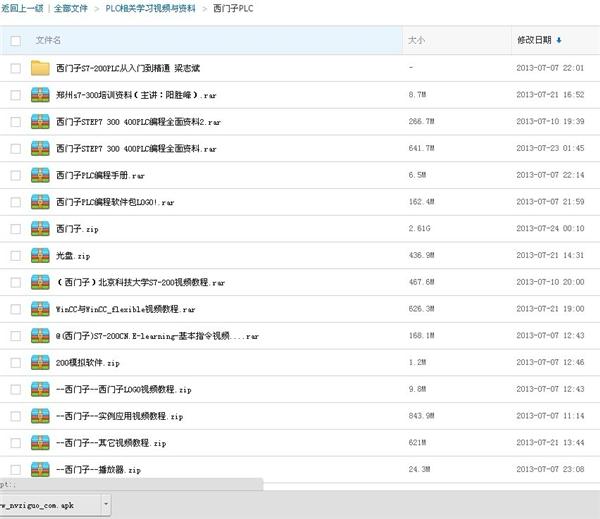The image size is (600, 519).
Task: Click archive icon of 西门子PLC编程软件包LOGO!.rar
Action: (x=40, y=202)
